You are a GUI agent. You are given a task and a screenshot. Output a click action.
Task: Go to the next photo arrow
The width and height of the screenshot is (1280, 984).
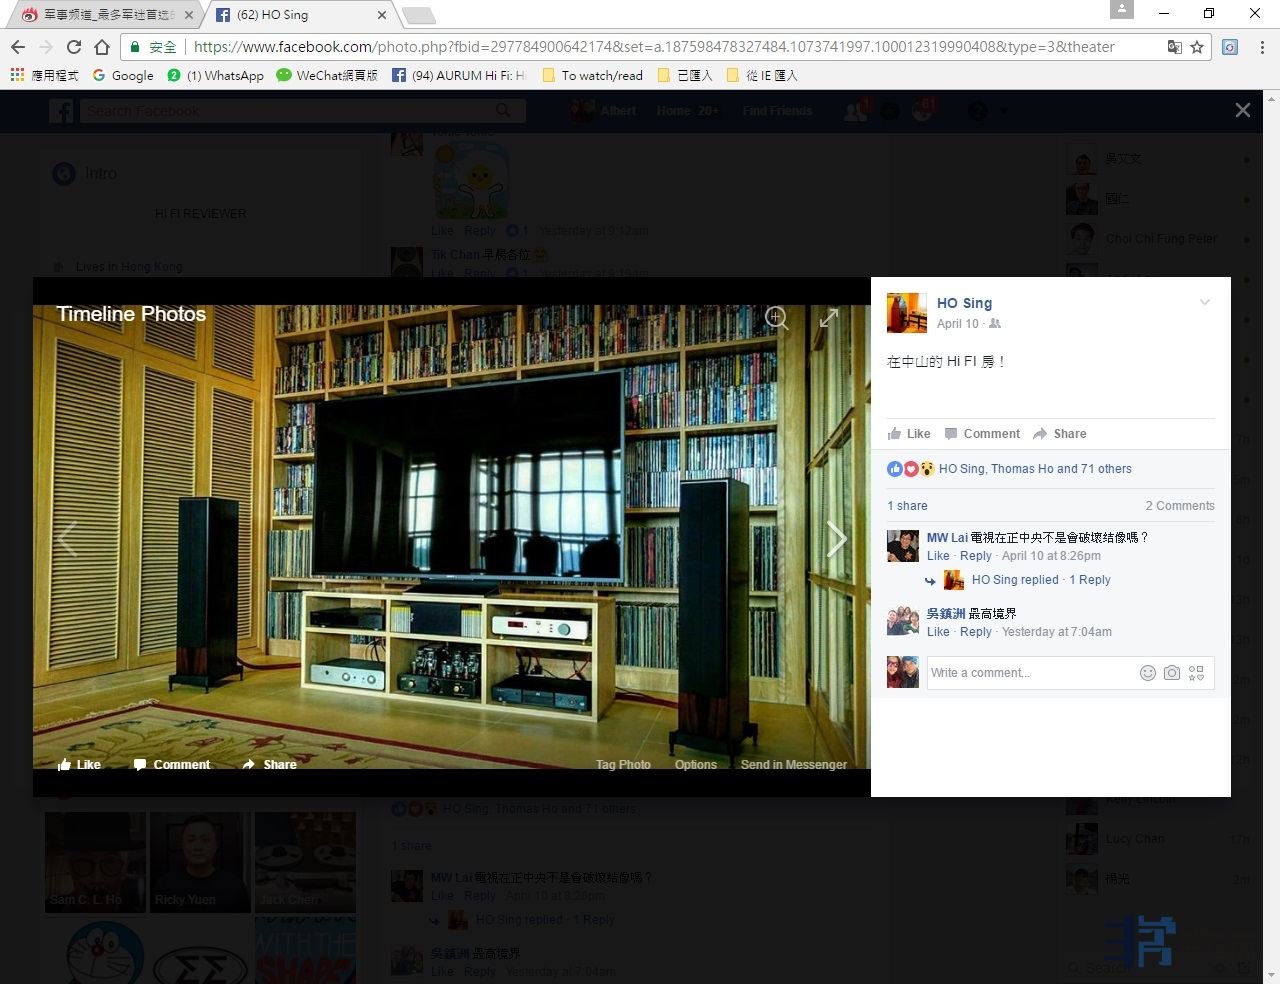[x=836, y=539]
